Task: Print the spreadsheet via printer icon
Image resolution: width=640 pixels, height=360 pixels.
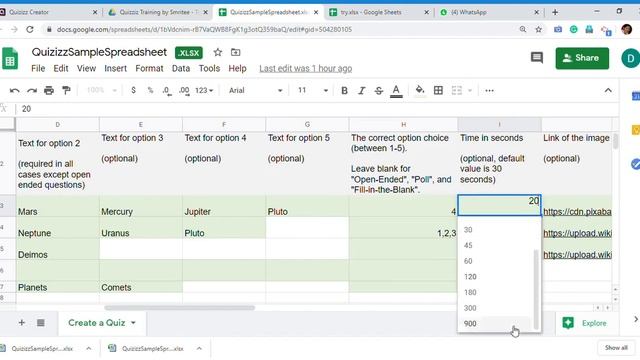Action: click(x=49, y=90)
